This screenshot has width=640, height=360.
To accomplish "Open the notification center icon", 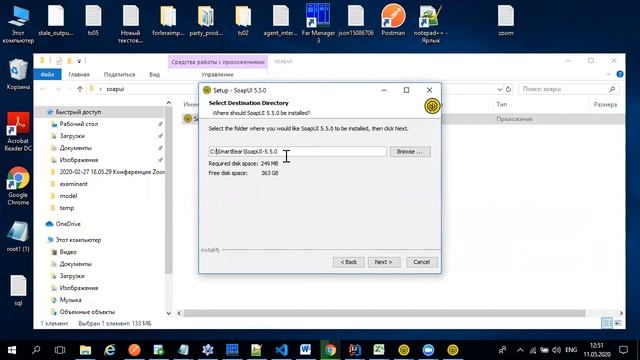I will (x=623, y=350).
